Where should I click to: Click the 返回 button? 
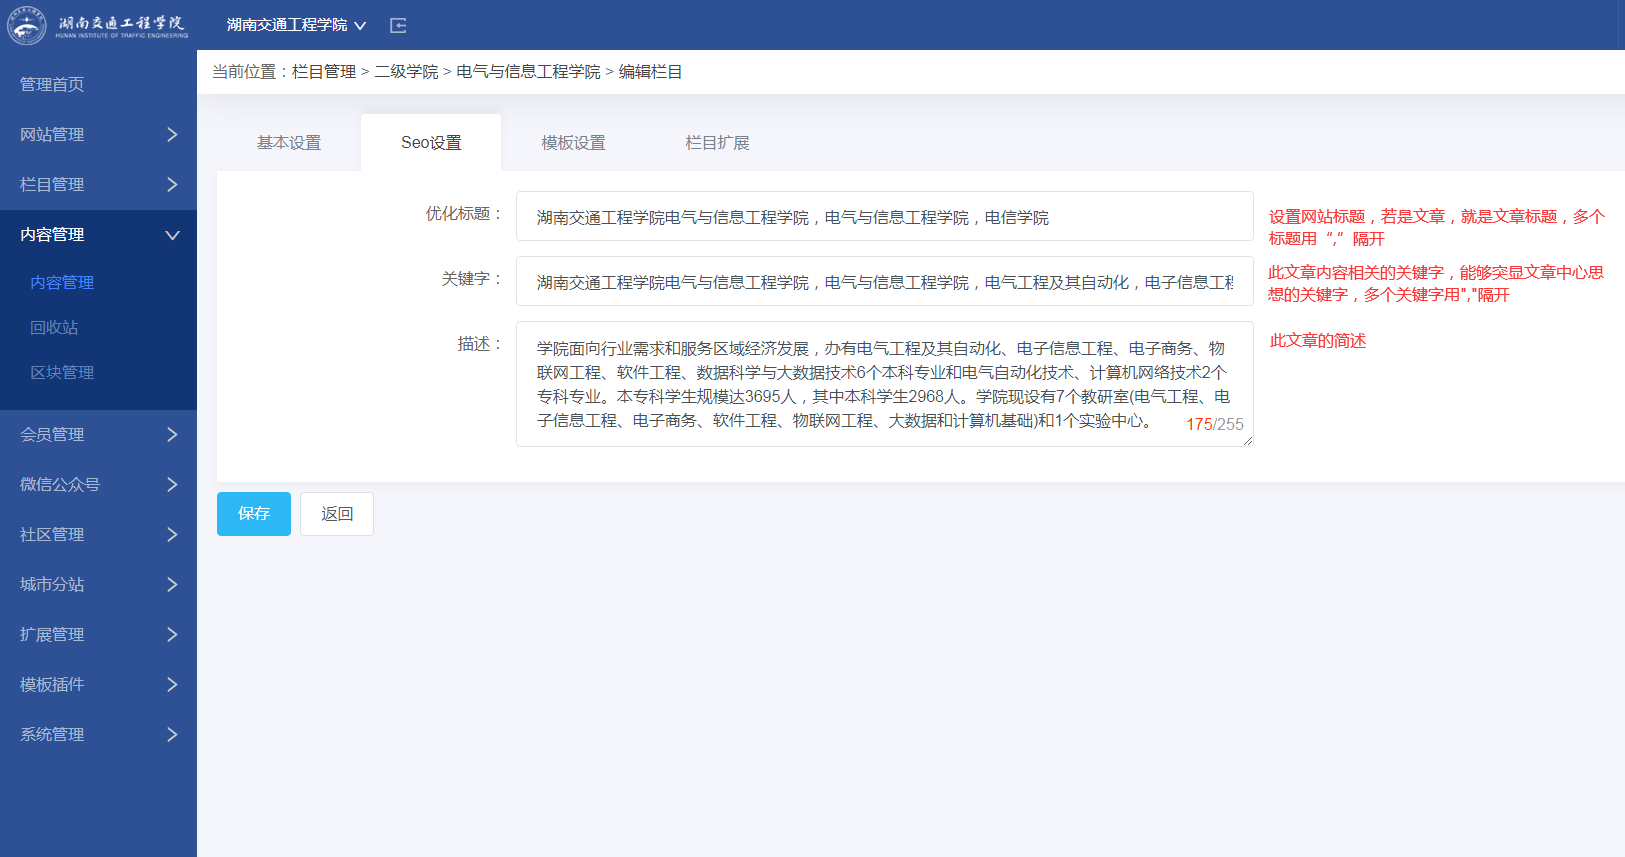click(337, 514)
